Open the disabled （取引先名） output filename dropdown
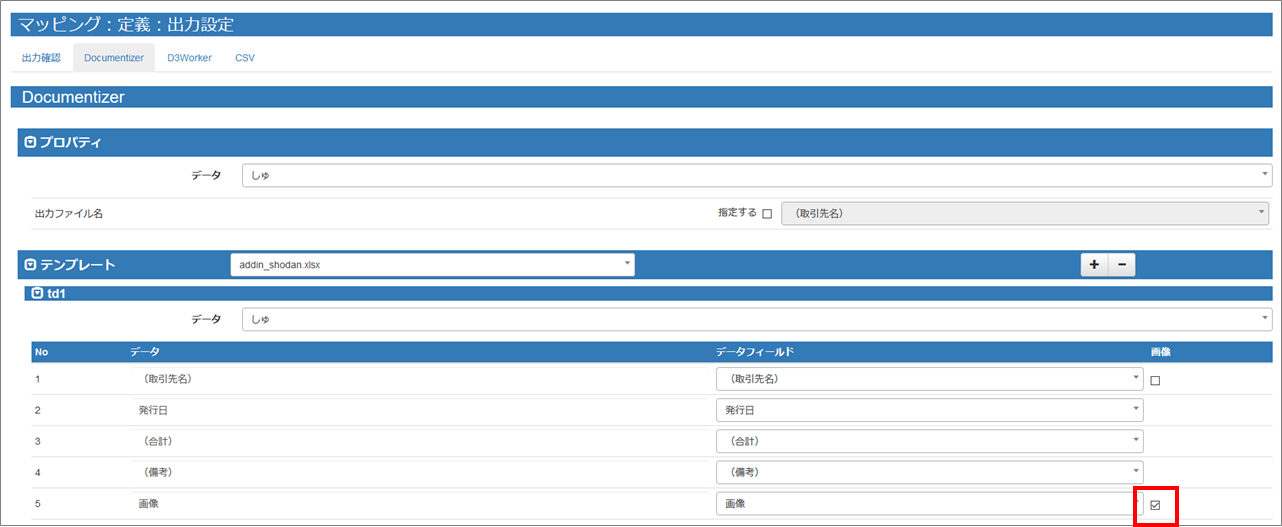Image resolution: width=1282 pixels, height=527 pixels. coord(1024,214)
